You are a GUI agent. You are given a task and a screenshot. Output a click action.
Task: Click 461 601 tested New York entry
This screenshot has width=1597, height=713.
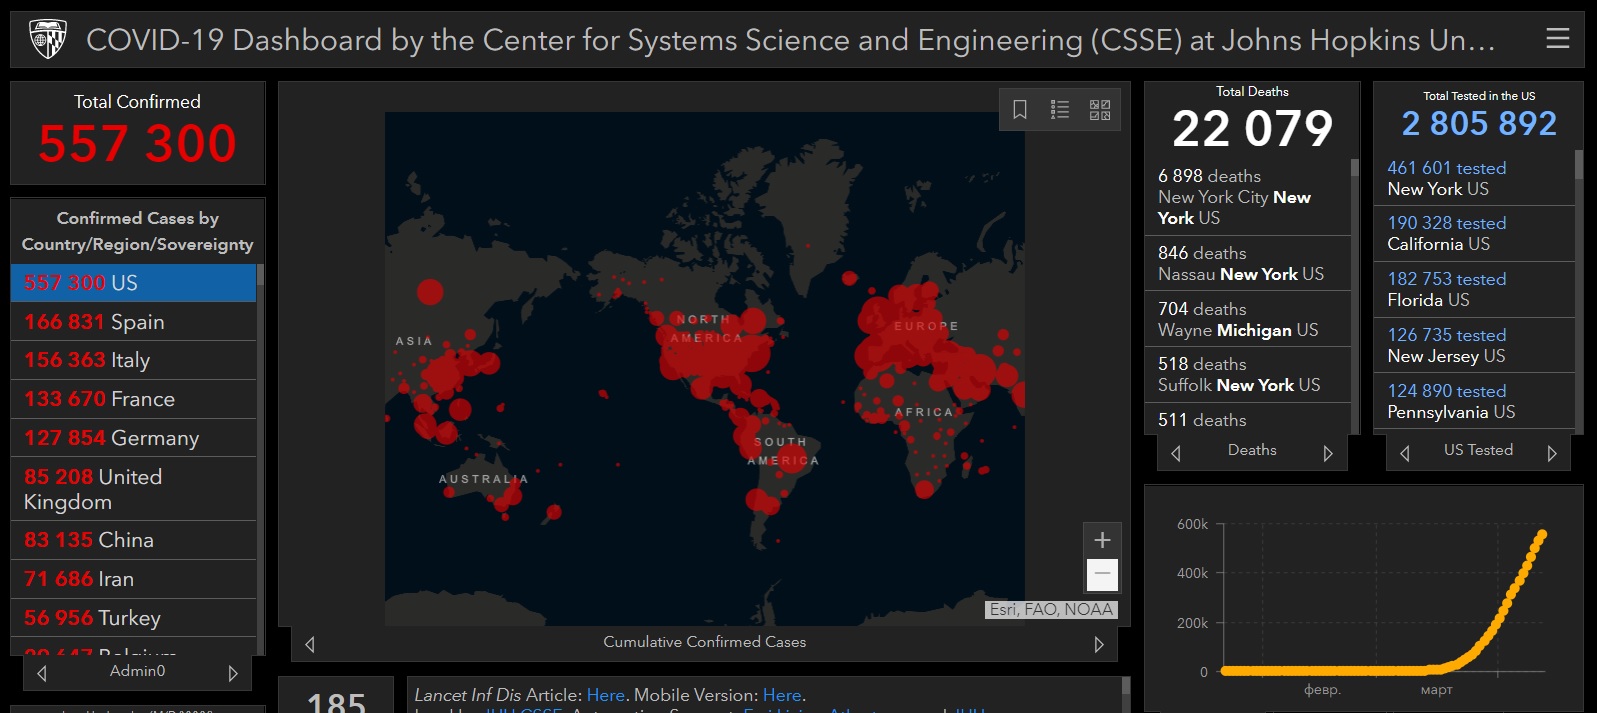(x=1474, y=178)
